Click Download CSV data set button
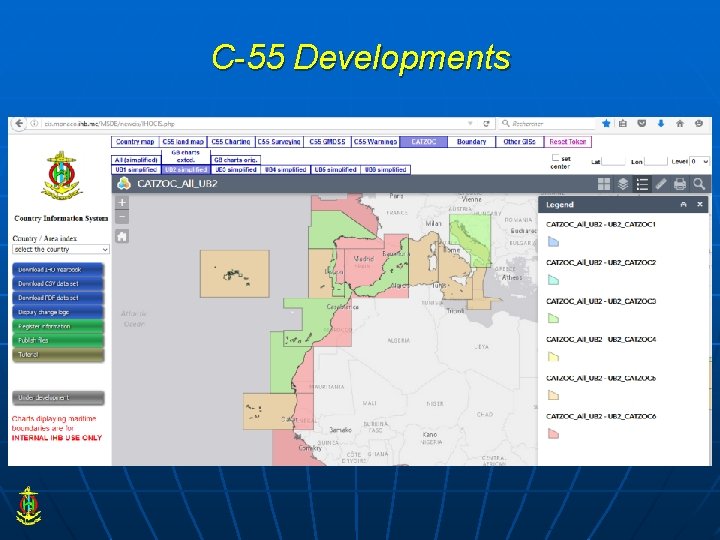Image resolution: width=720 pixels, height=540 pixels. [x=58, y=284]
